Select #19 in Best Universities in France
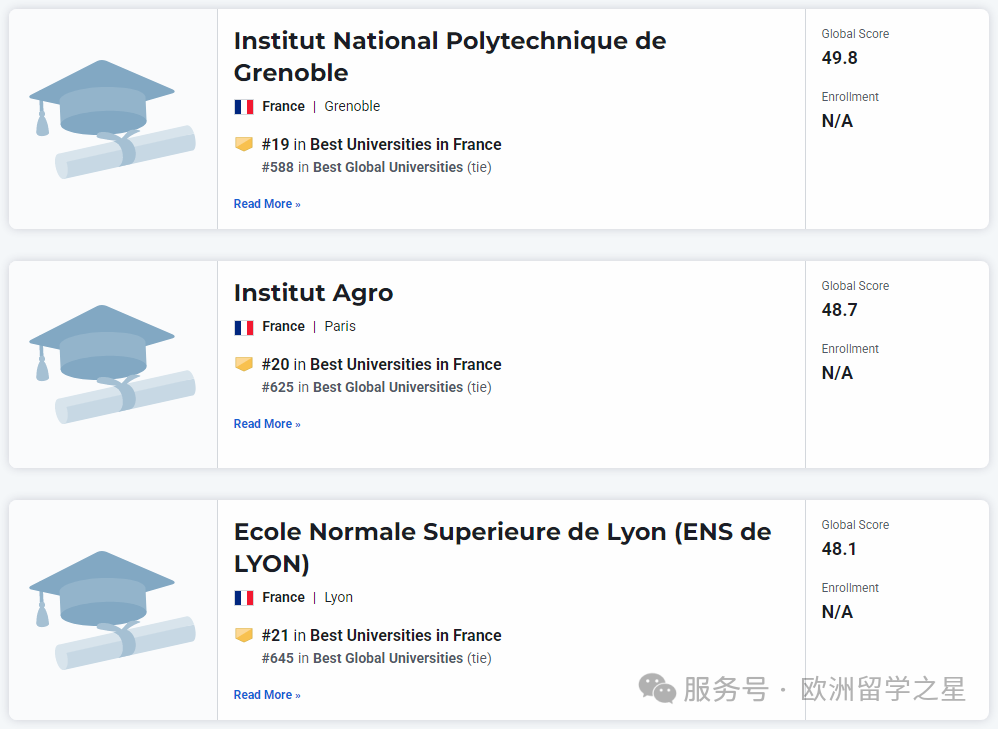Screen dimensions: 998x729 381,145
